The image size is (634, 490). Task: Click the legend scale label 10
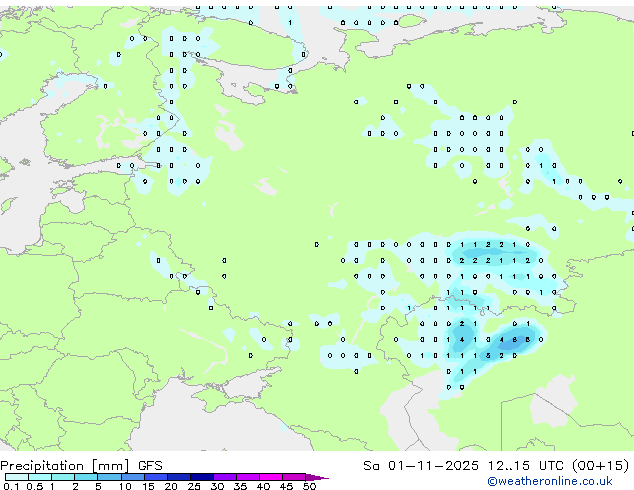[125, 486]
